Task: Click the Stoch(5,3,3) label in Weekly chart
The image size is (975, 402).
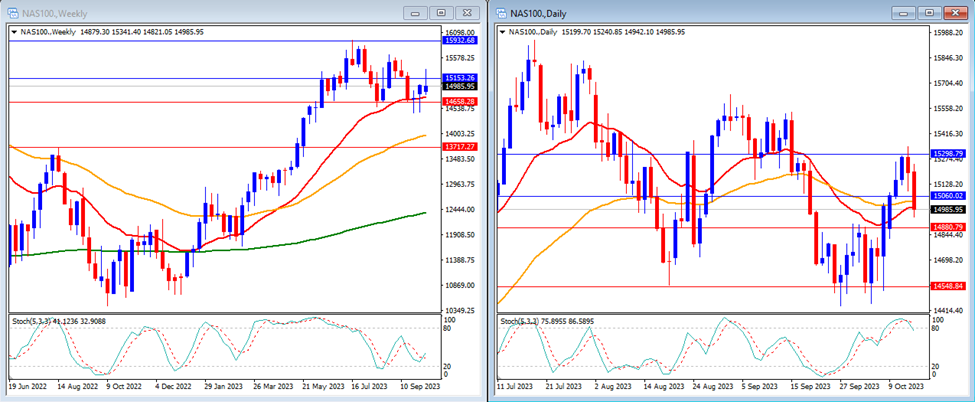Action: pyautogui.click(x=33, y=322)
